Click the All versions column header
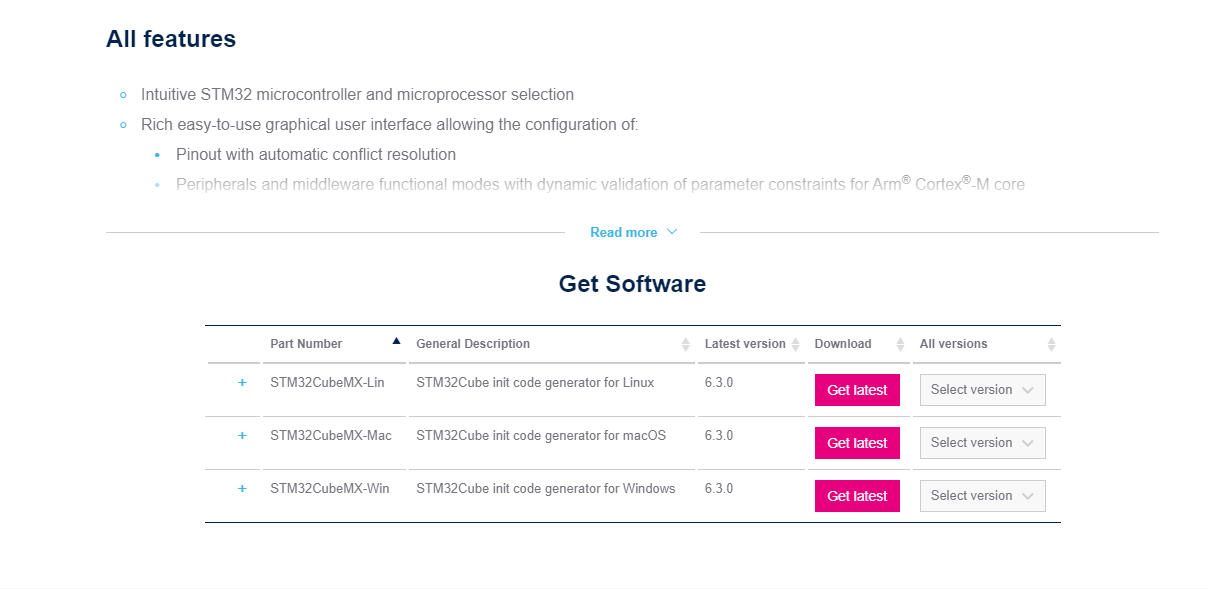Image resolution: width=1208 pixels, height=589 pixels. [953, 344]
